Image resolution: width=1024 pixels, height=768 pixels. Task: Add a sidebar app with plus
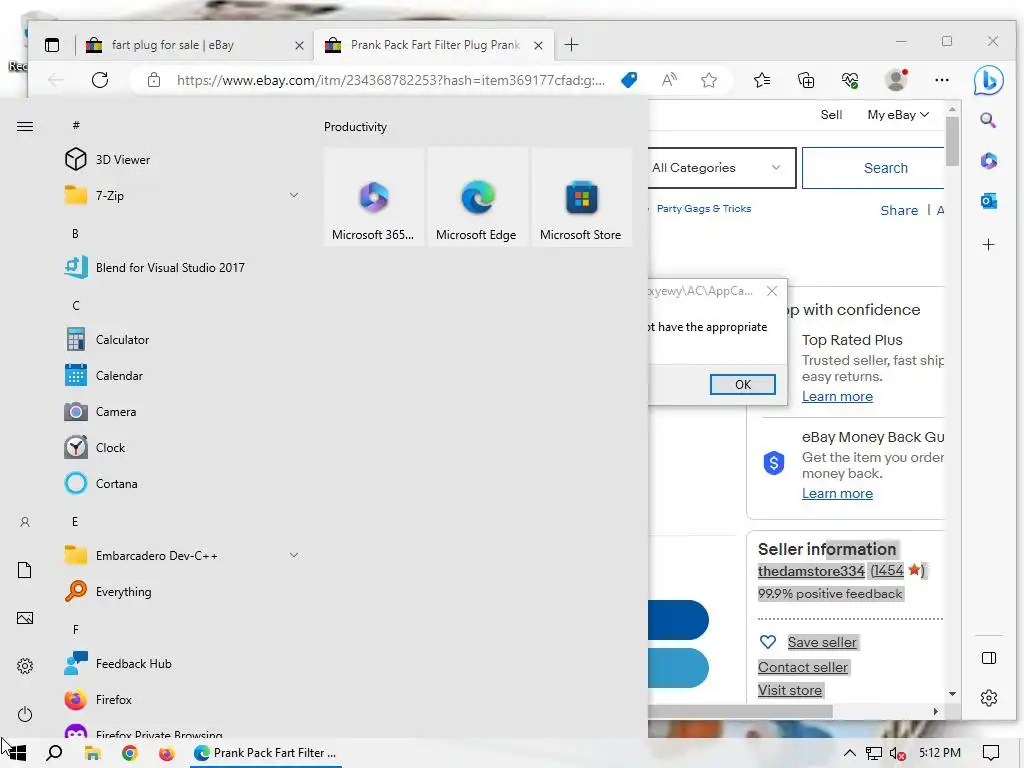[x=989, y=244]
